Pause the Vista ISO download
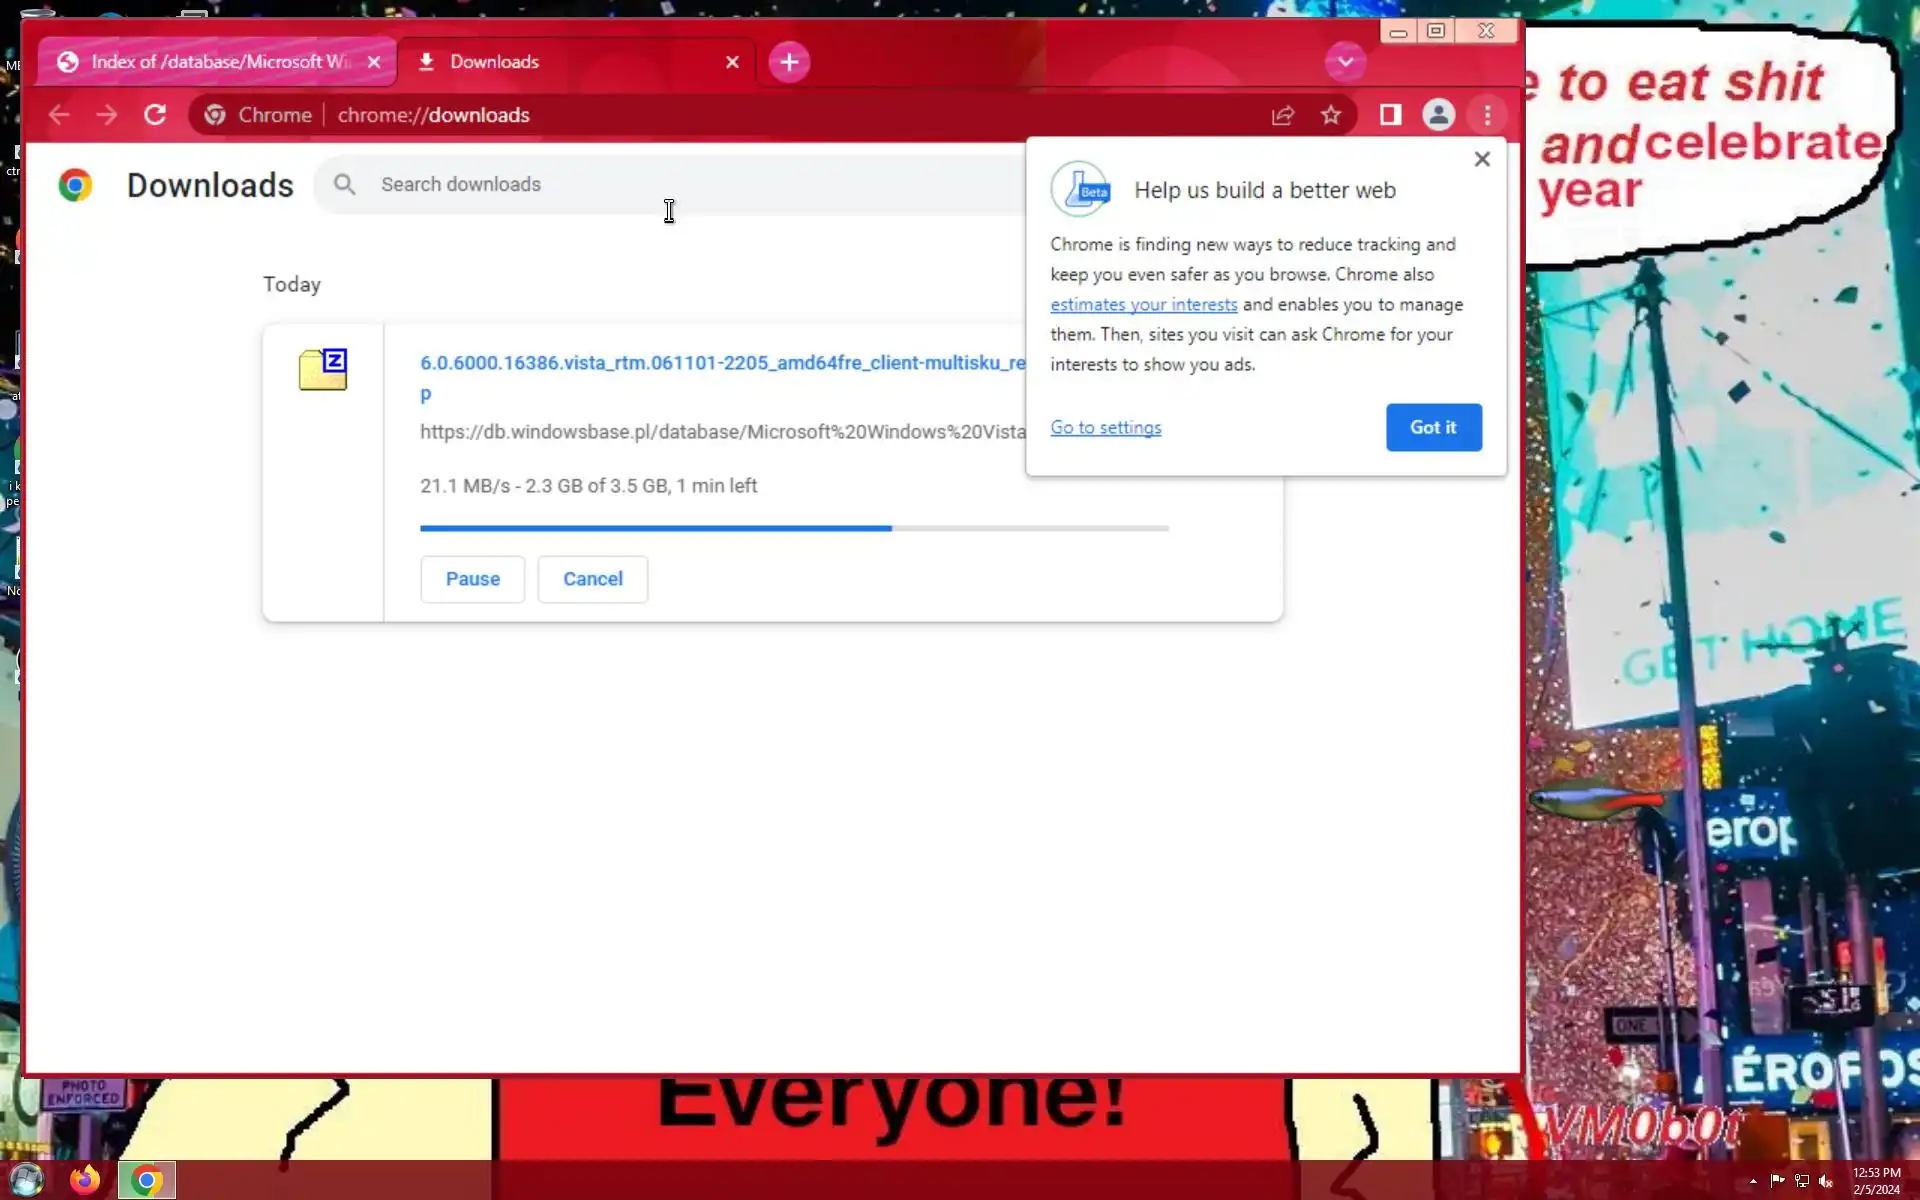 pos(472,579)
